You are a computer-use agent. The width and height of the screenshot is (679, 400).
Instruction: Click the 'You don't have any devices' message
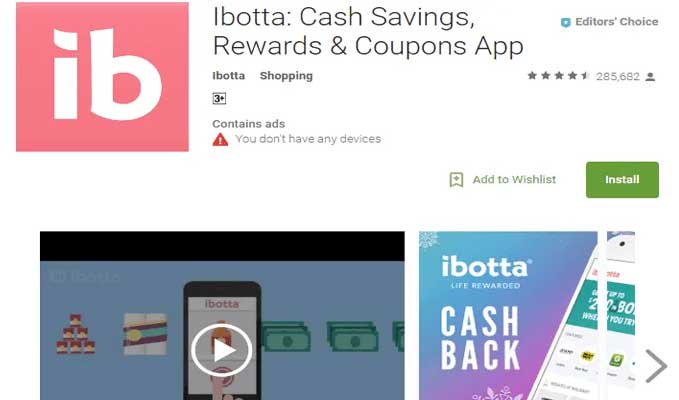coord(308,139)
